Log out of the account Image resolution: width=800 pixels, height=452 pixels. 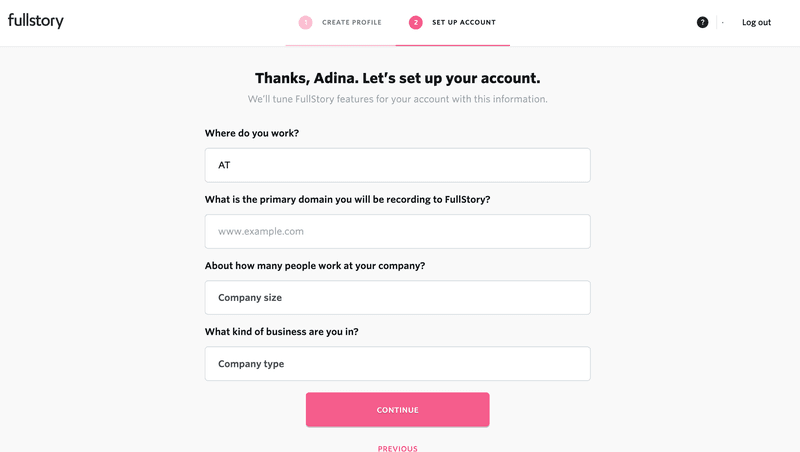click(x=756, y=22)
